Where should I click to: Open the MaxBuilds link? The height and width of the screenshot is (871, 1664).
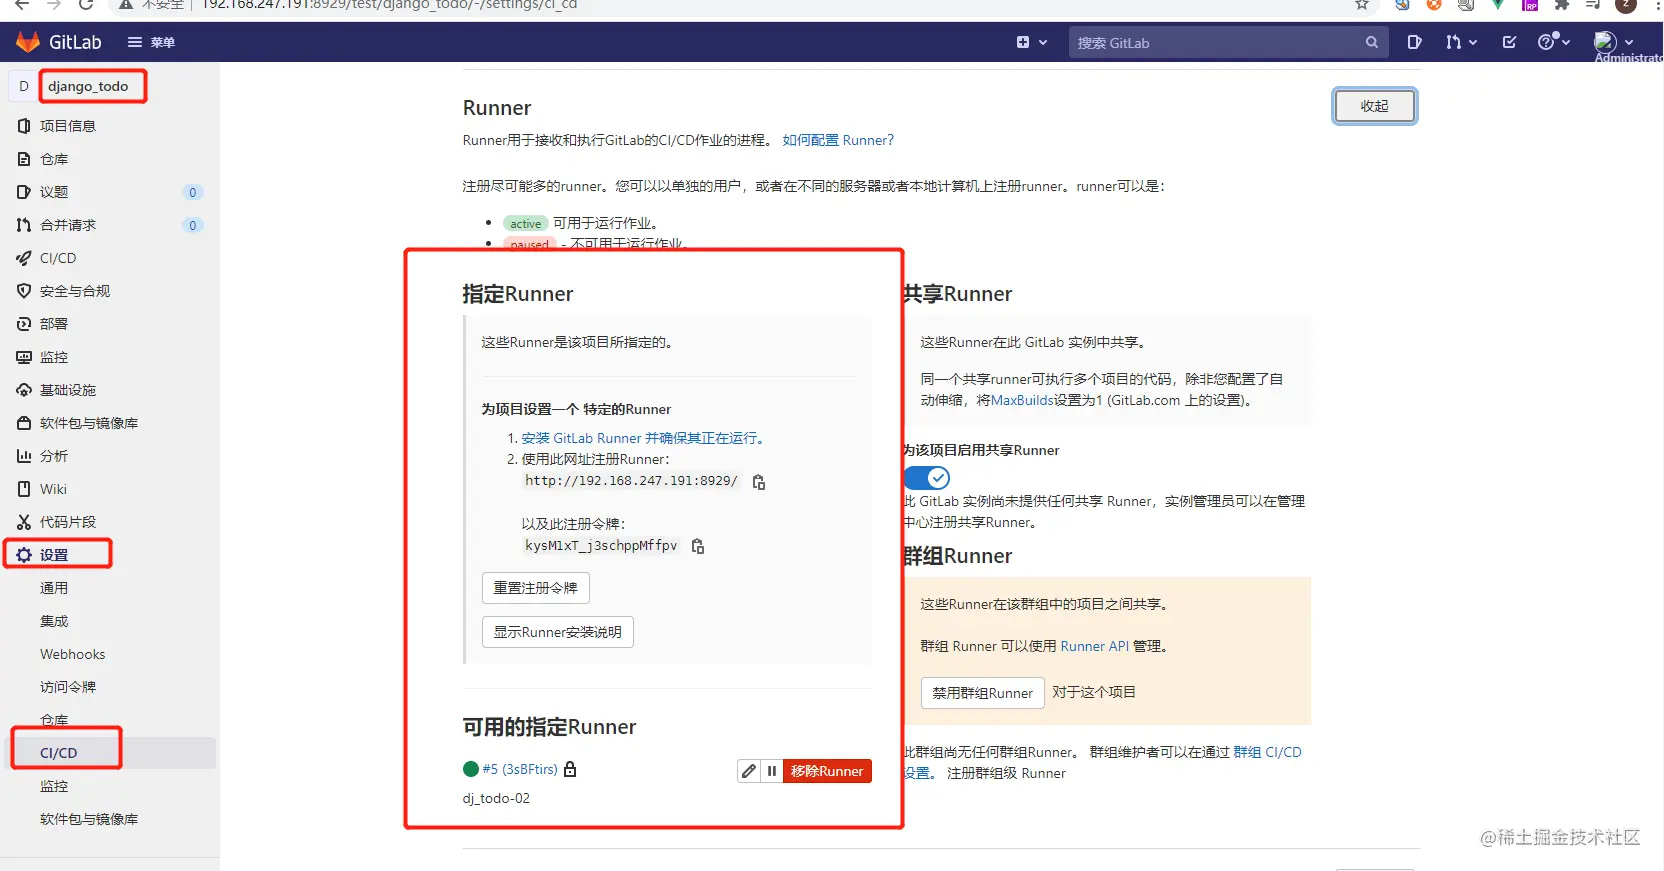[1022, 400]
